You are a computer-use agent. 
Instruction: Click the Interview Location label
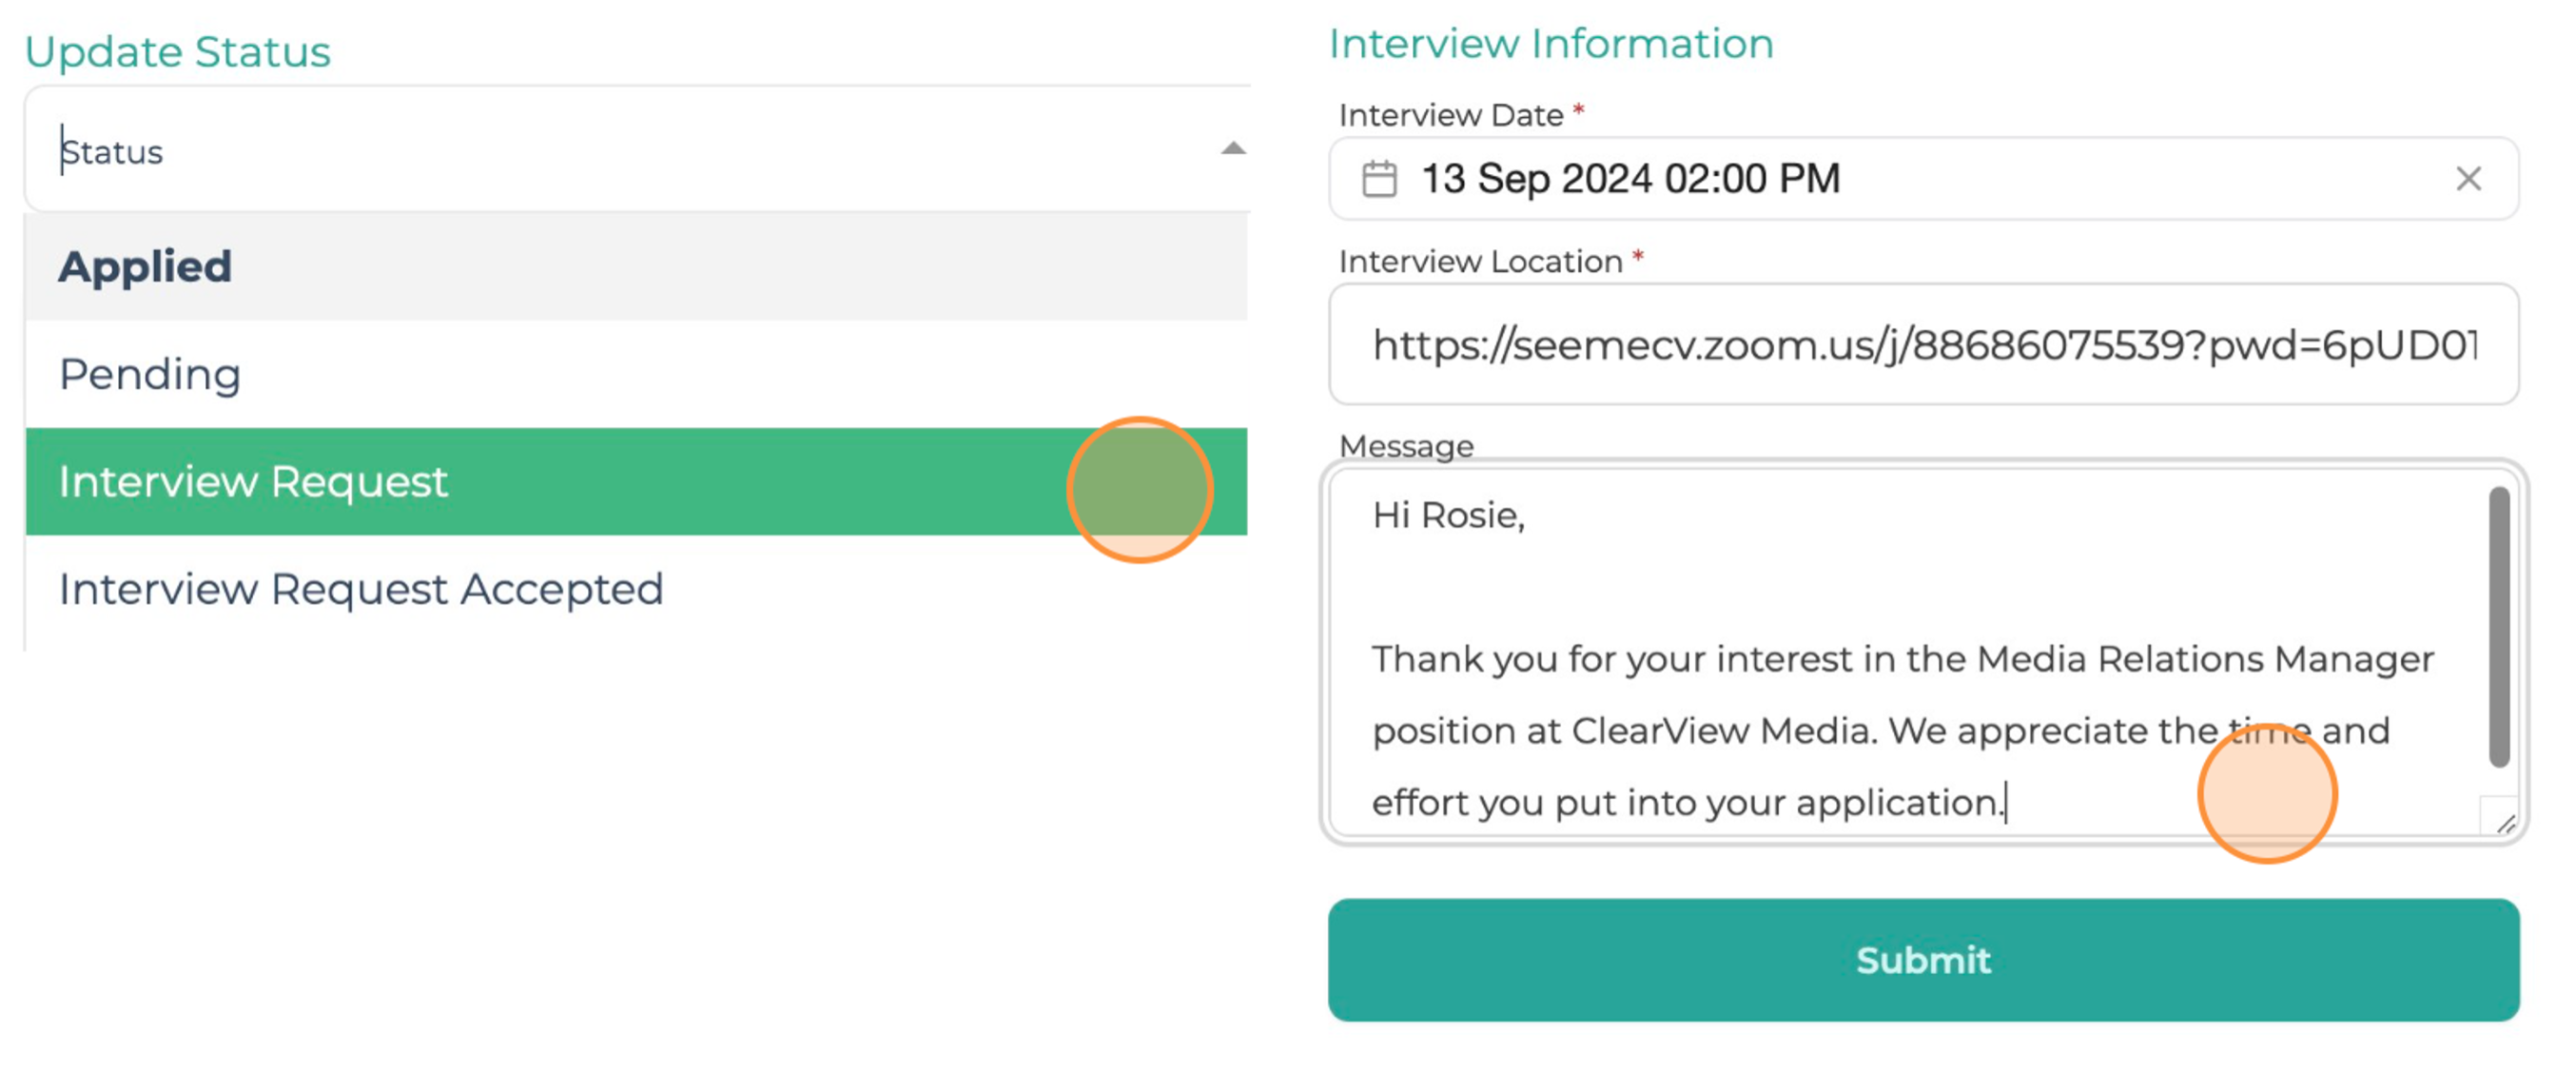point(1480,262)
